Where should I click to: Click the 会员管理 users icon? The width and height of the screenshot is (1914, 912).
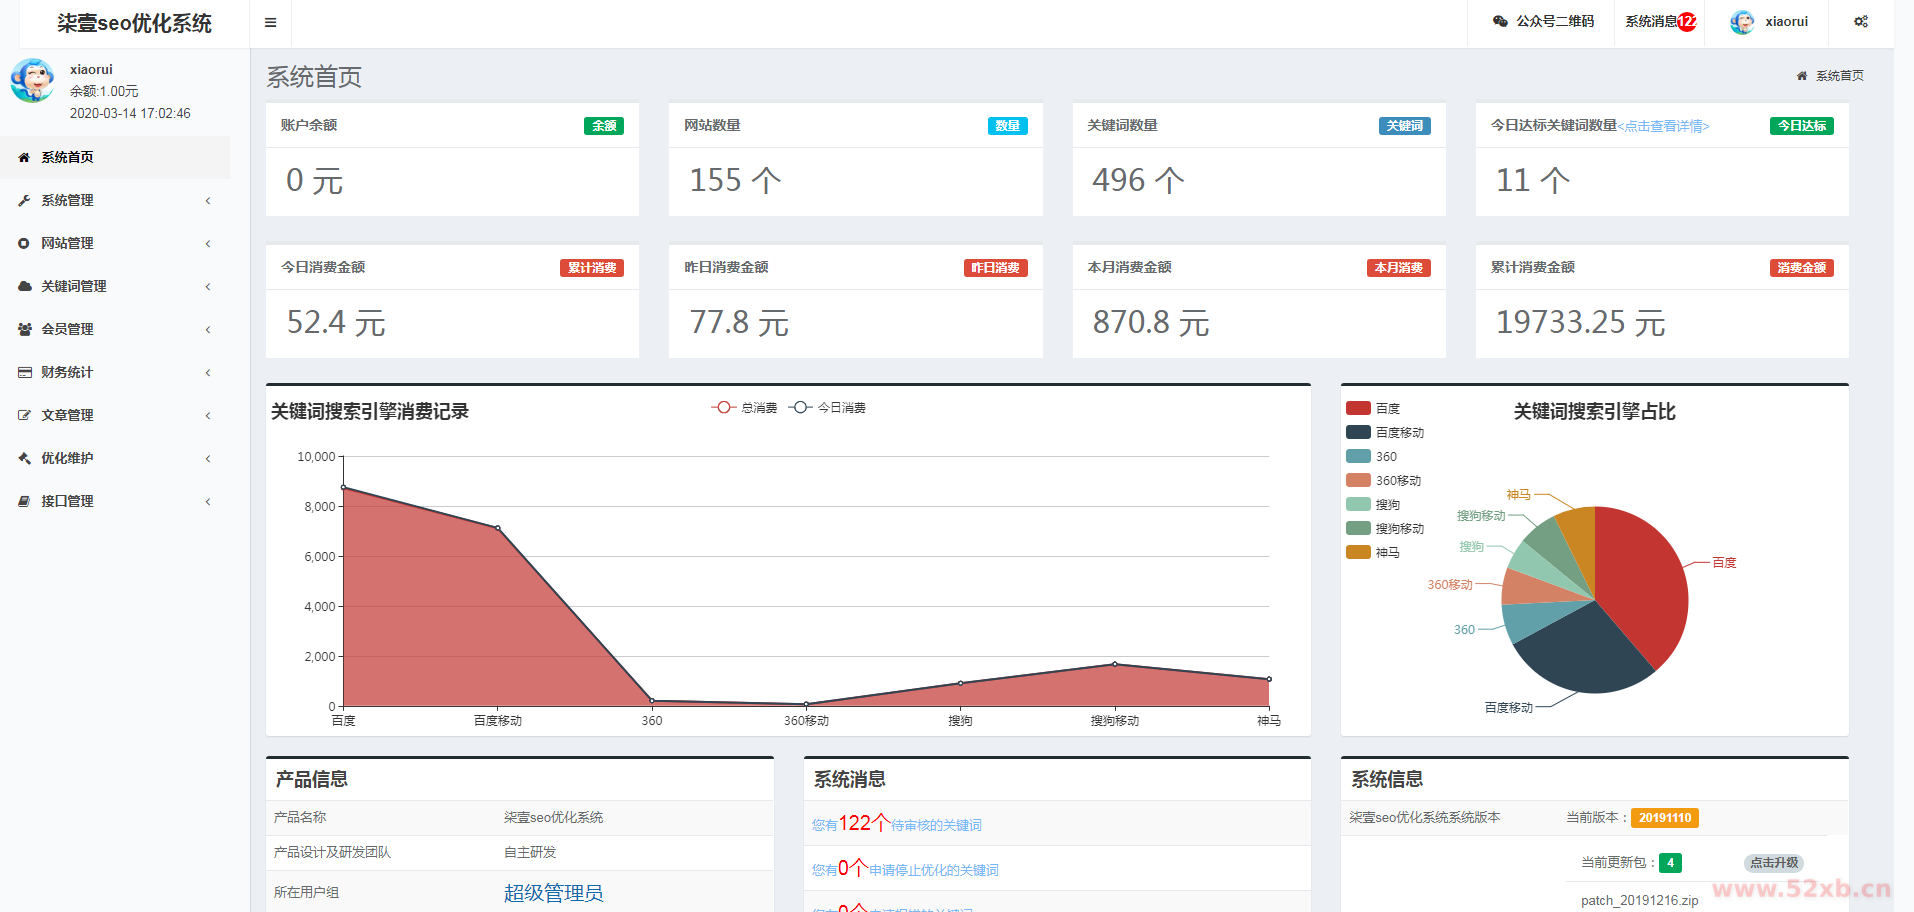23,328
